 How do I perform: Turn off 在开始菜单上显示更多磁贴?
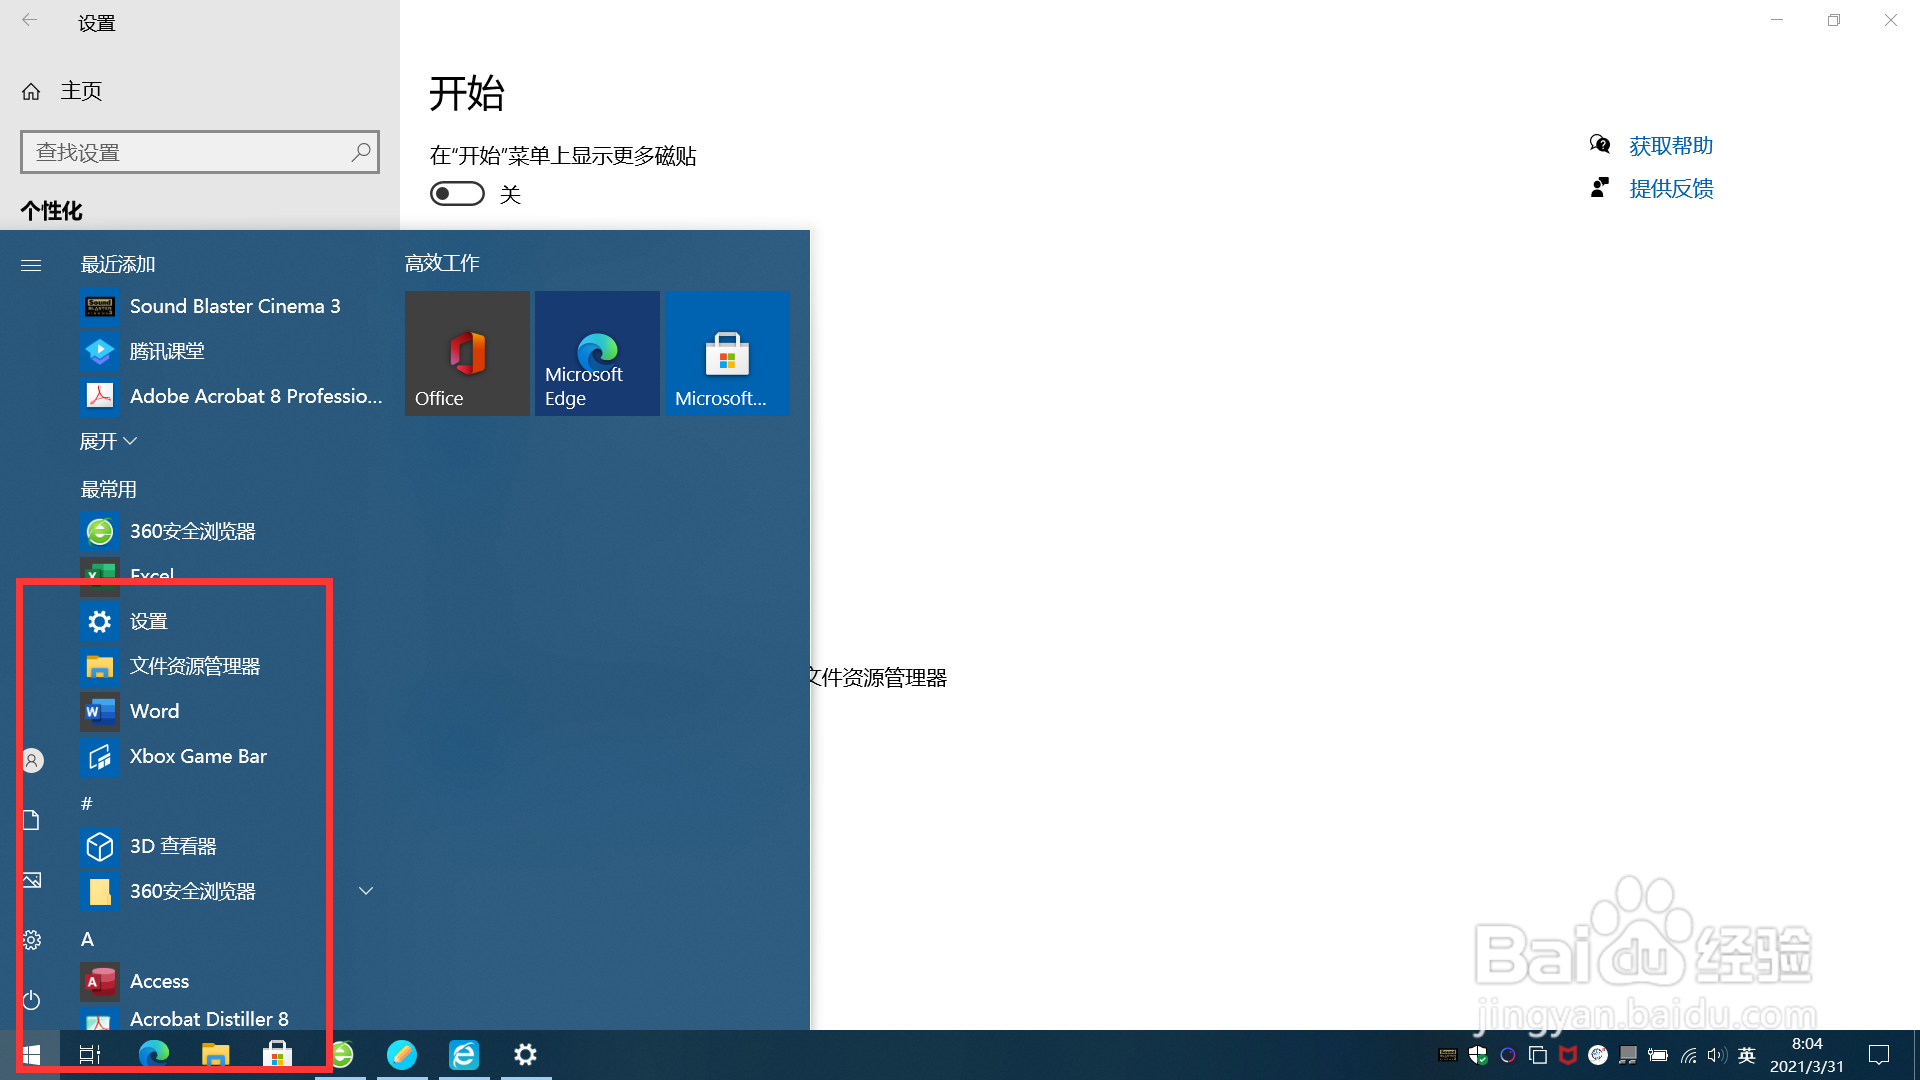pyautogui.click(x=456, y=193)
